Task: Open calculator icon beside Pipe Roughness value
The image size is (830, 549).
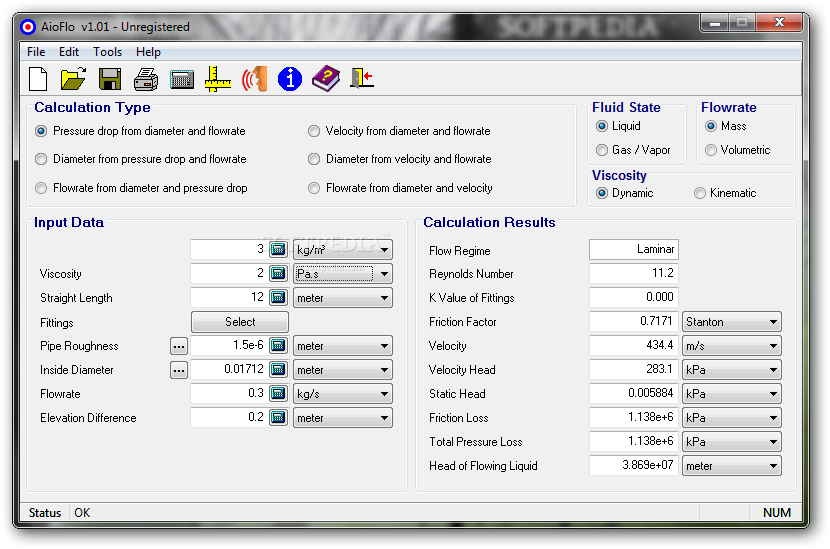Action: (x=278, y=345)
